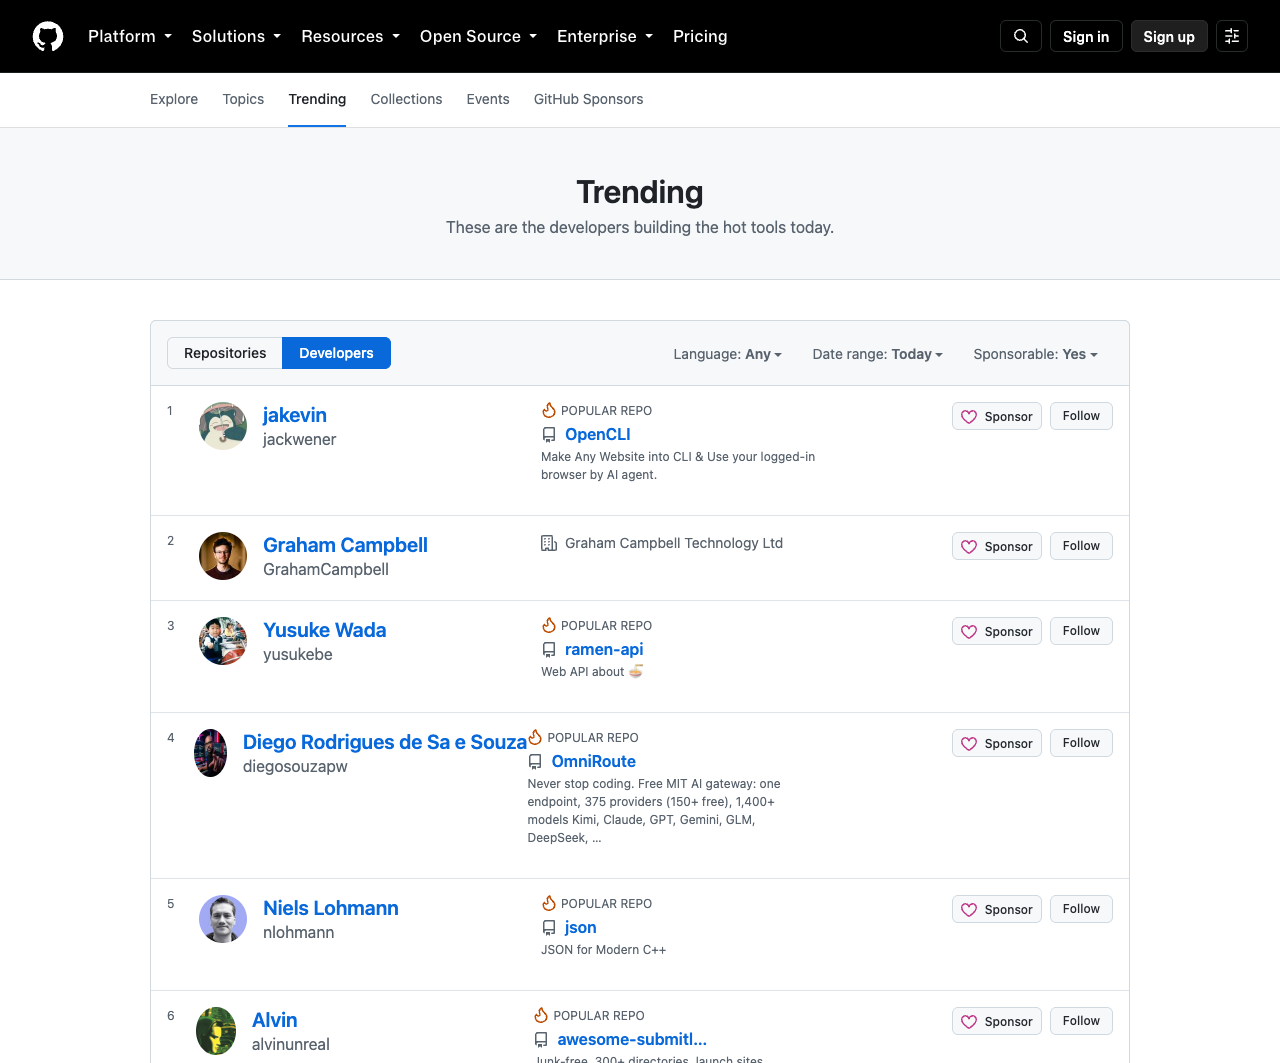The width and height of the screenshot is (1280, 1063).
Task: Switch to the Collections tab
Action: click(x=406, y=99)
